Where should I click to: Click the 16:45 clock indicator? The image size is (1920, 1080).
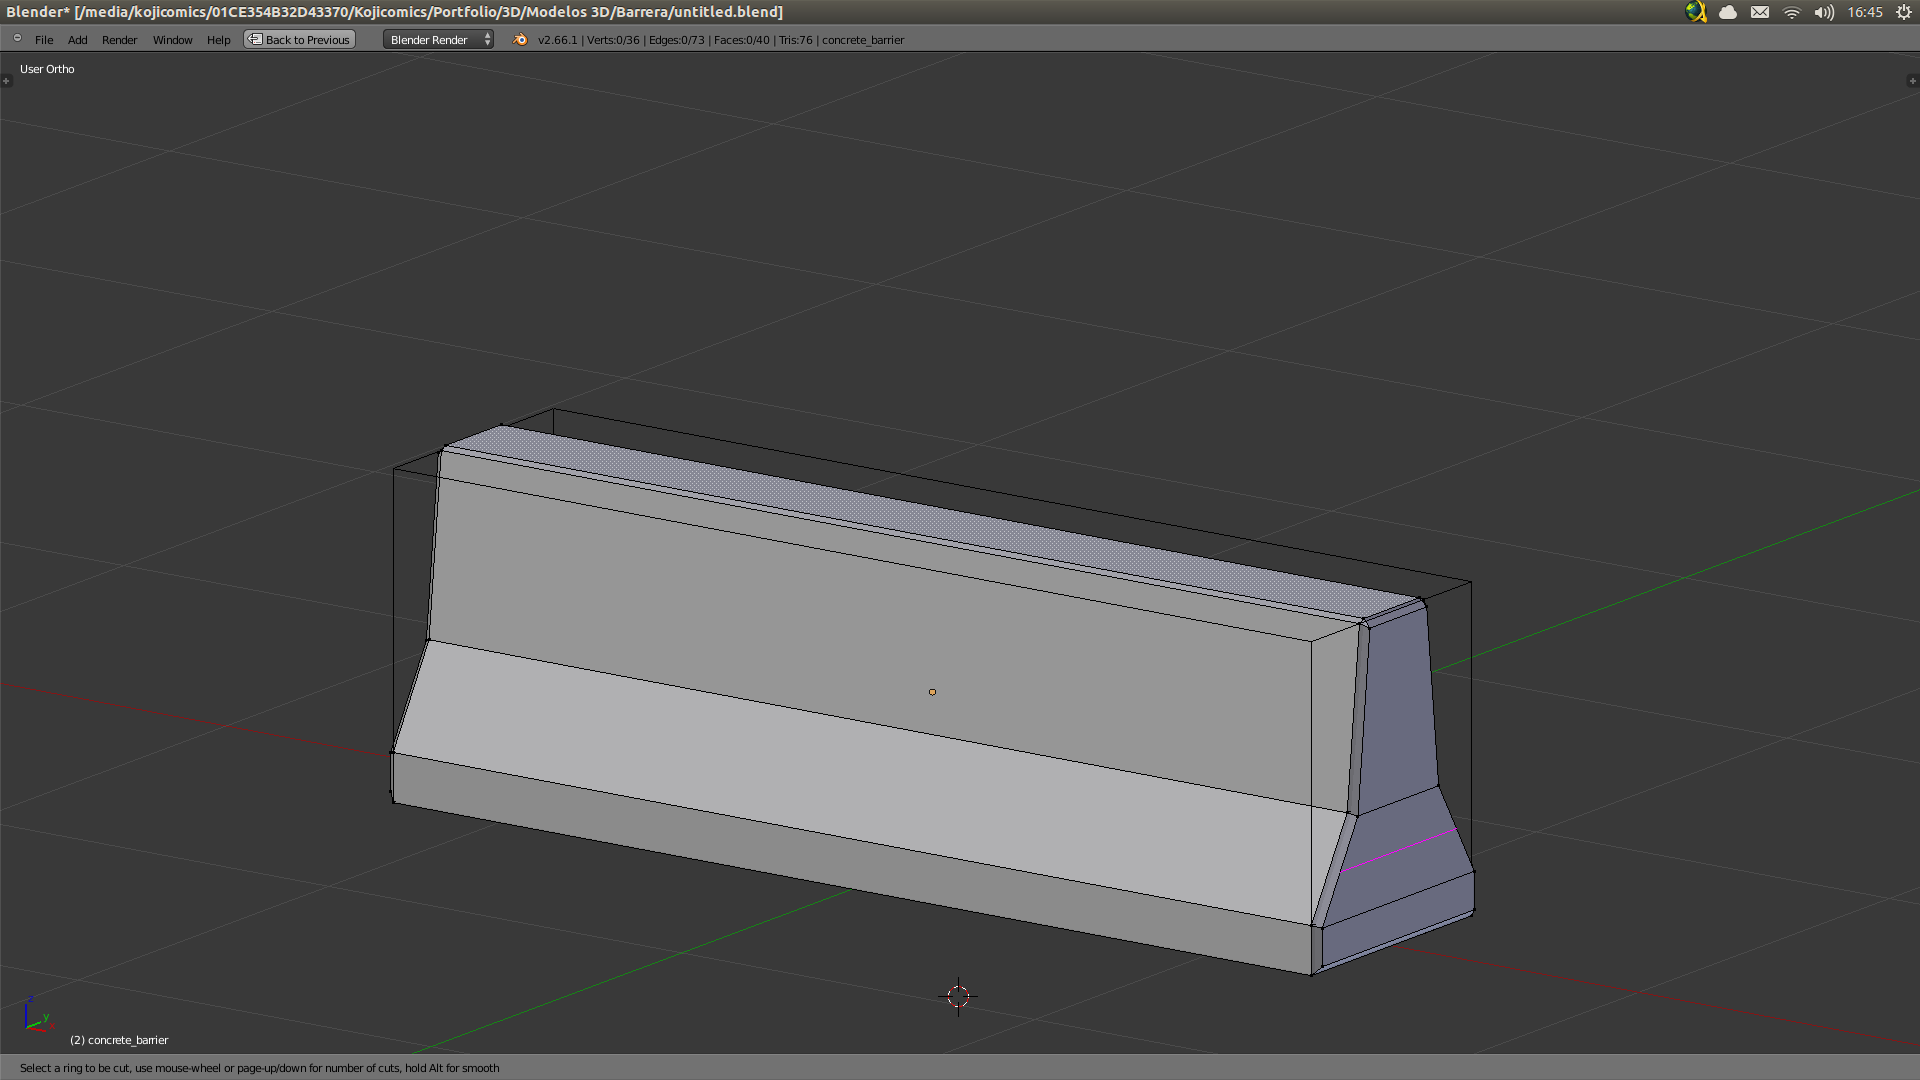coord(1865,12)
